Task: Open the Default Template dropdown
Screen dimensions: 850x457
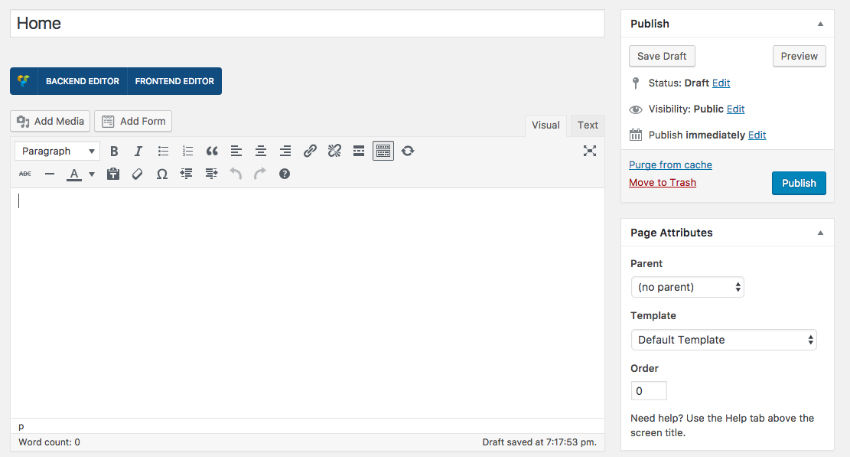Action: pyautogui.click(x=724, y=340)
